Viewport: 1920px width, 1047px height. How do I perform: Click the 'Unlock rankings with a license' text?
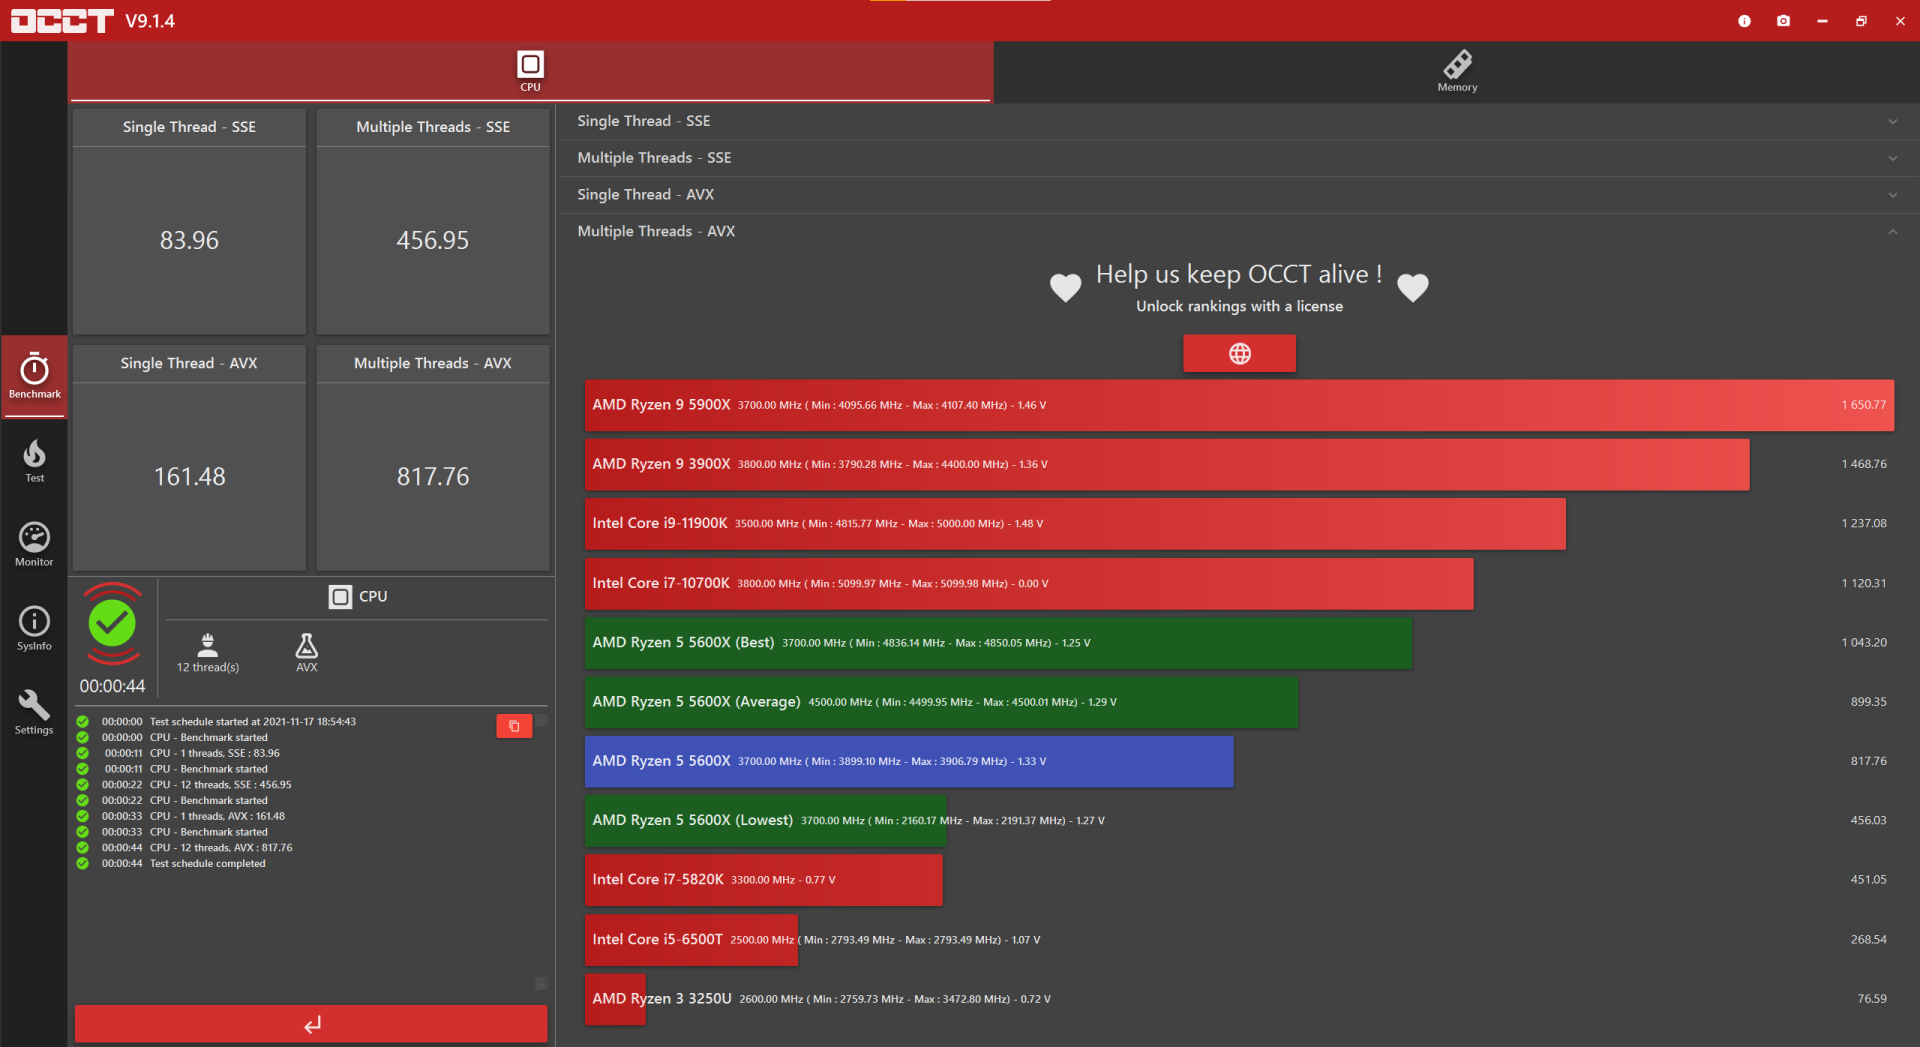click(x=1239, y=306)
